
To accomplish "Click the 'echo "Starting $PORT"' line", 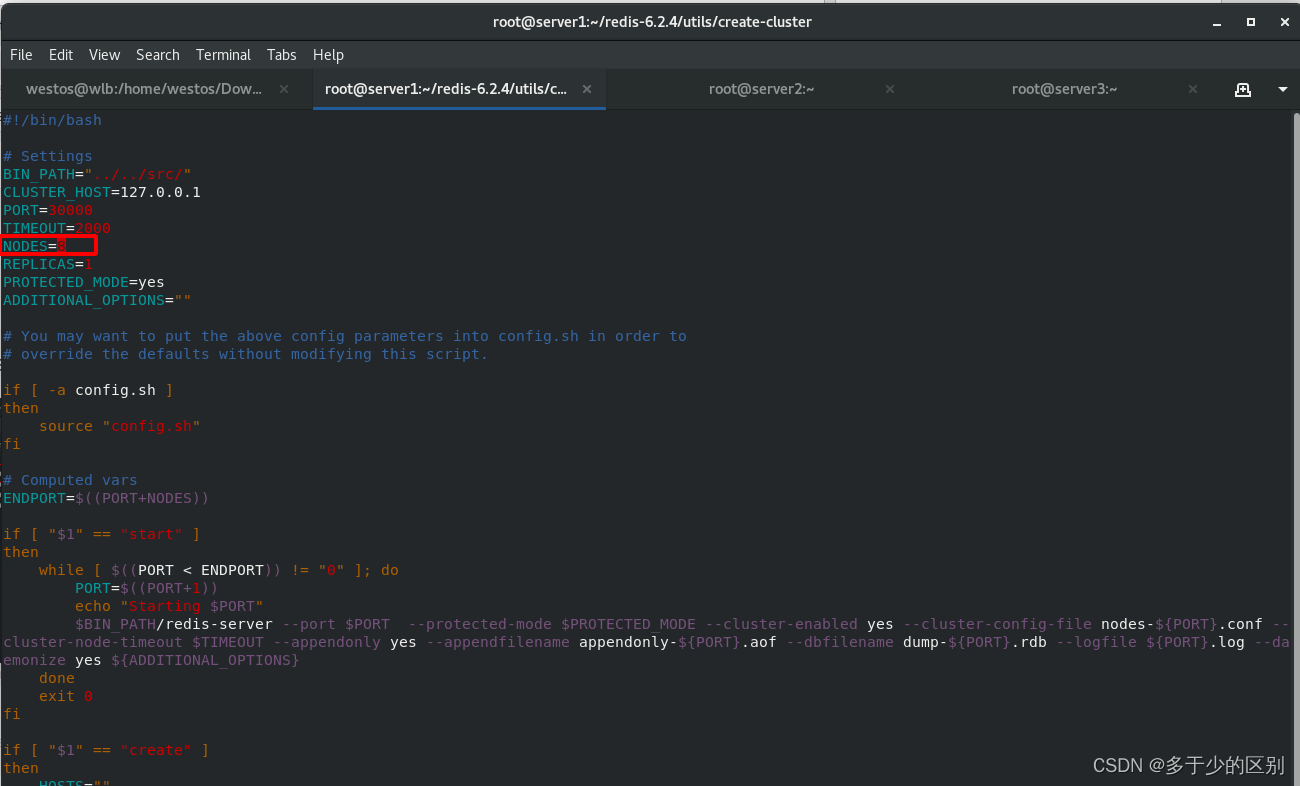I will click(x=169, y=606).
